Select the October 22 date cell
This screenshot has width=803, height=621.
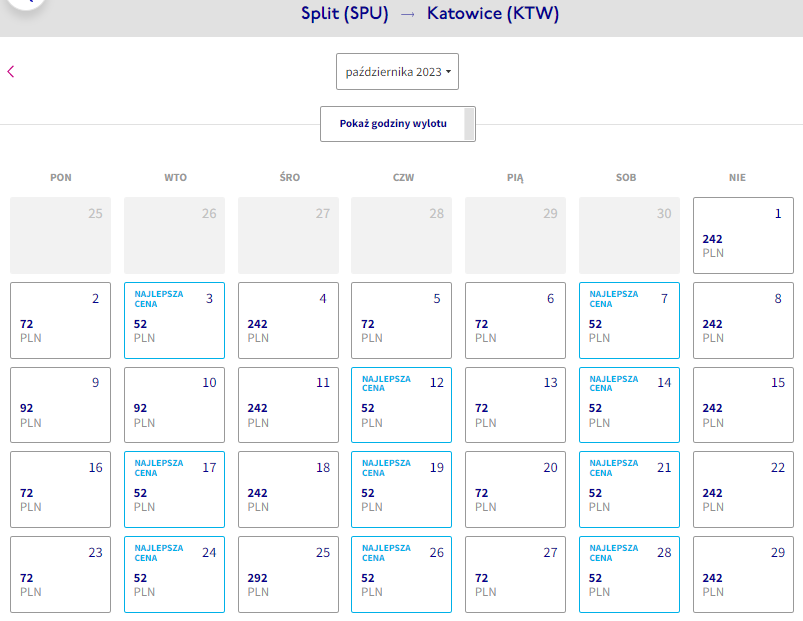point(743,489)
